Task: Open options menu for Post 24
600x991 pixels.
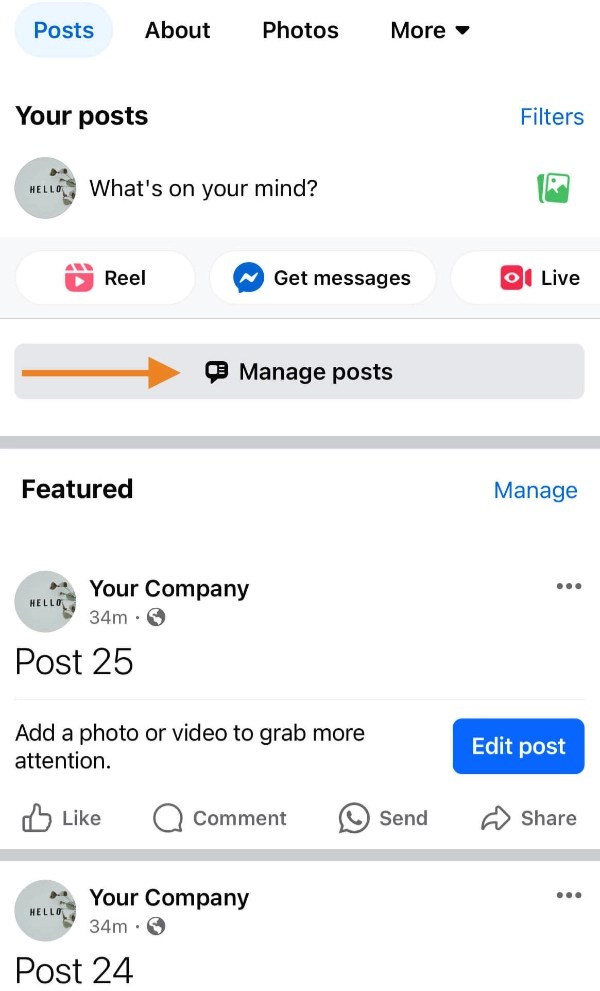Action: (x=568, y=895)
